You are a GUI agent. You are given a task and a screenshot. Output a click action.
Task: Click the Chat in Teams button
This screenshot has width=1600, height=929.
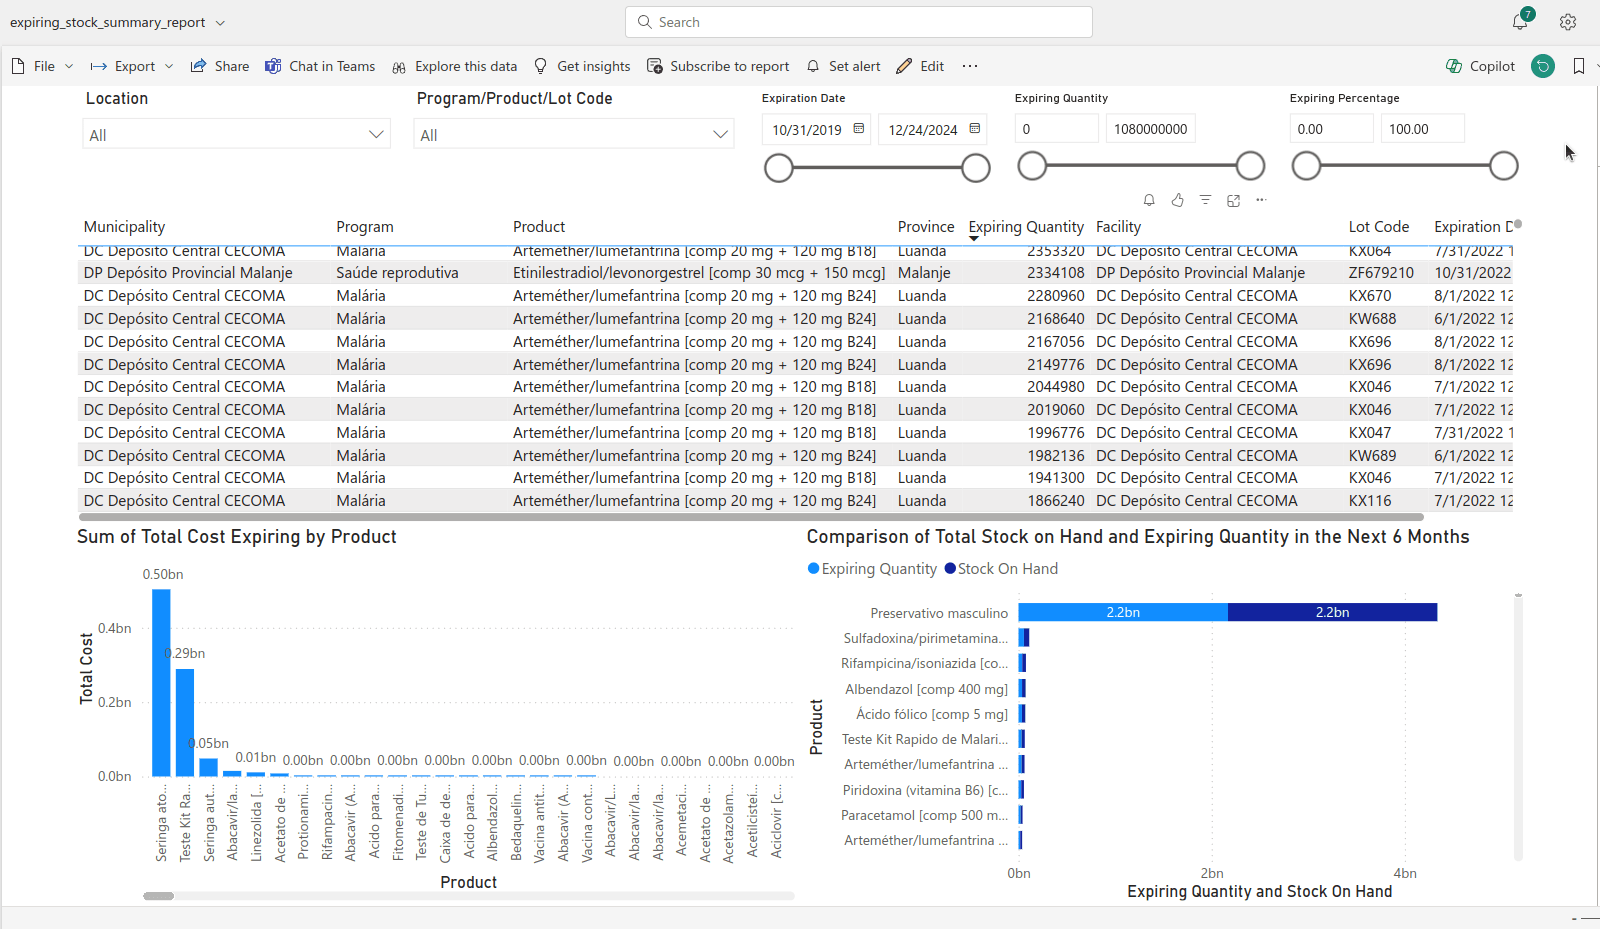(x=320, y=66)
